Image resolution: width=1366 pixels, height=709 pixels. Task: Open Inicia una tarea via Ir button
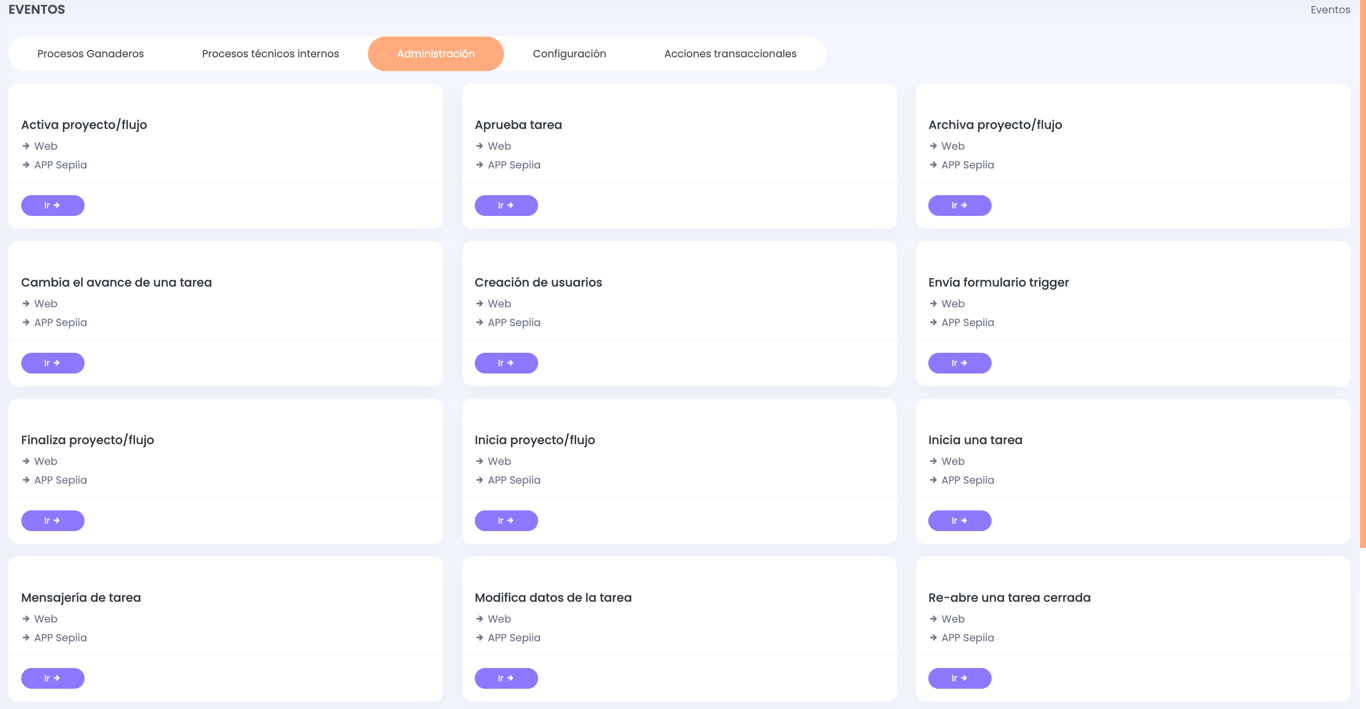coord(960,520)
